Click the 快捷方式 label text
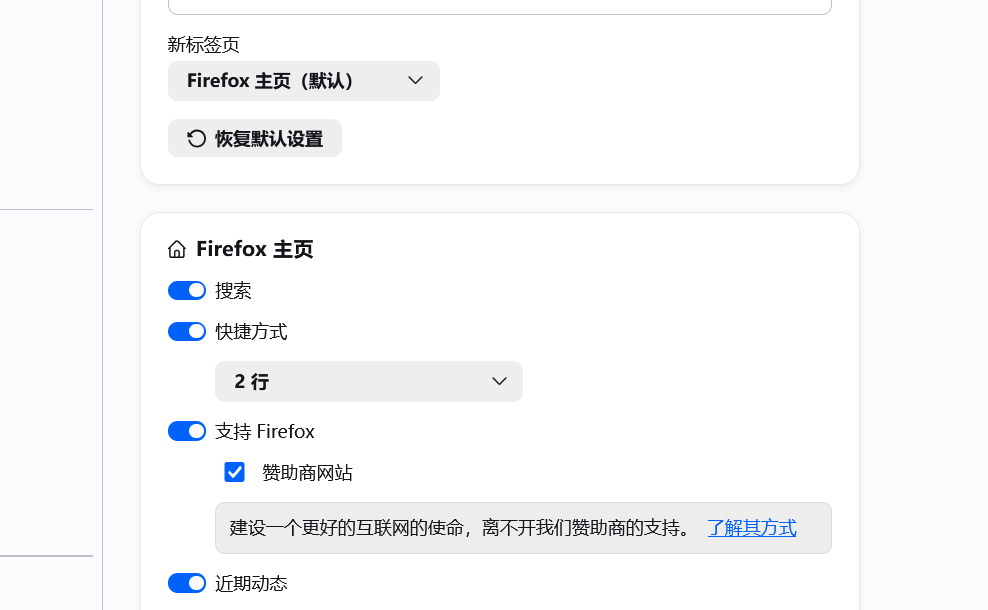988x610 pixels. pyautogui.click(x=251, y=332)
